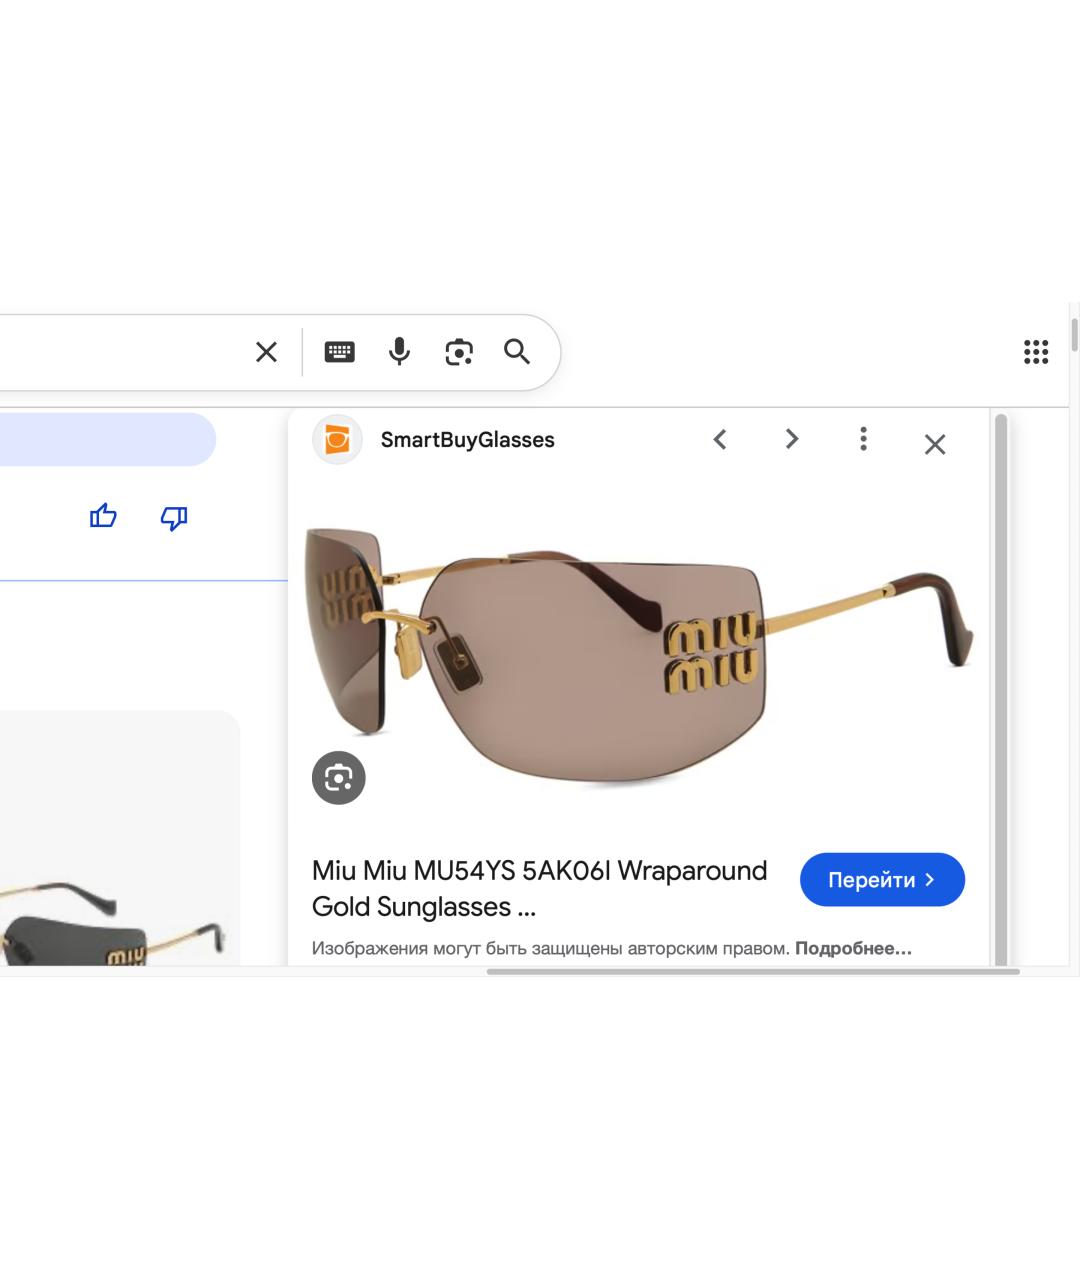1080x1280 pixels.
Task: Open the Подробнее copyright info link
Action: point(853,948)
